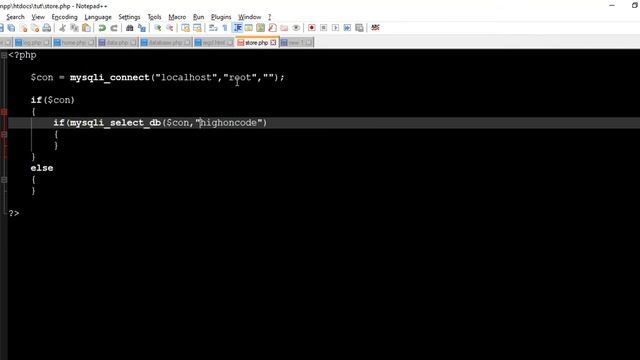Open Find with the binoculars icon
This screenshot has height=360, width=640.
click(x=129, y=28)
